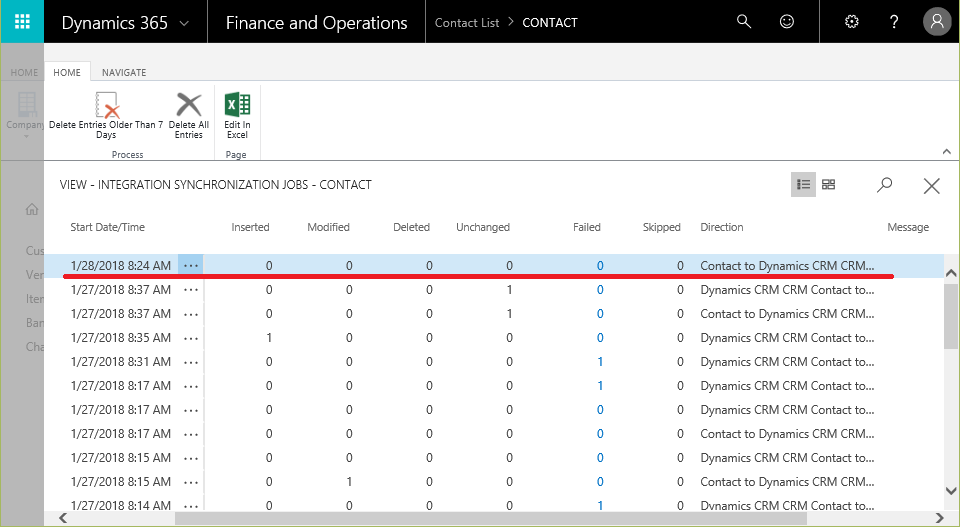Viewport: 960px width, 527px height.
Task: Switch to list view layout icon
Action: coord(803,184)
